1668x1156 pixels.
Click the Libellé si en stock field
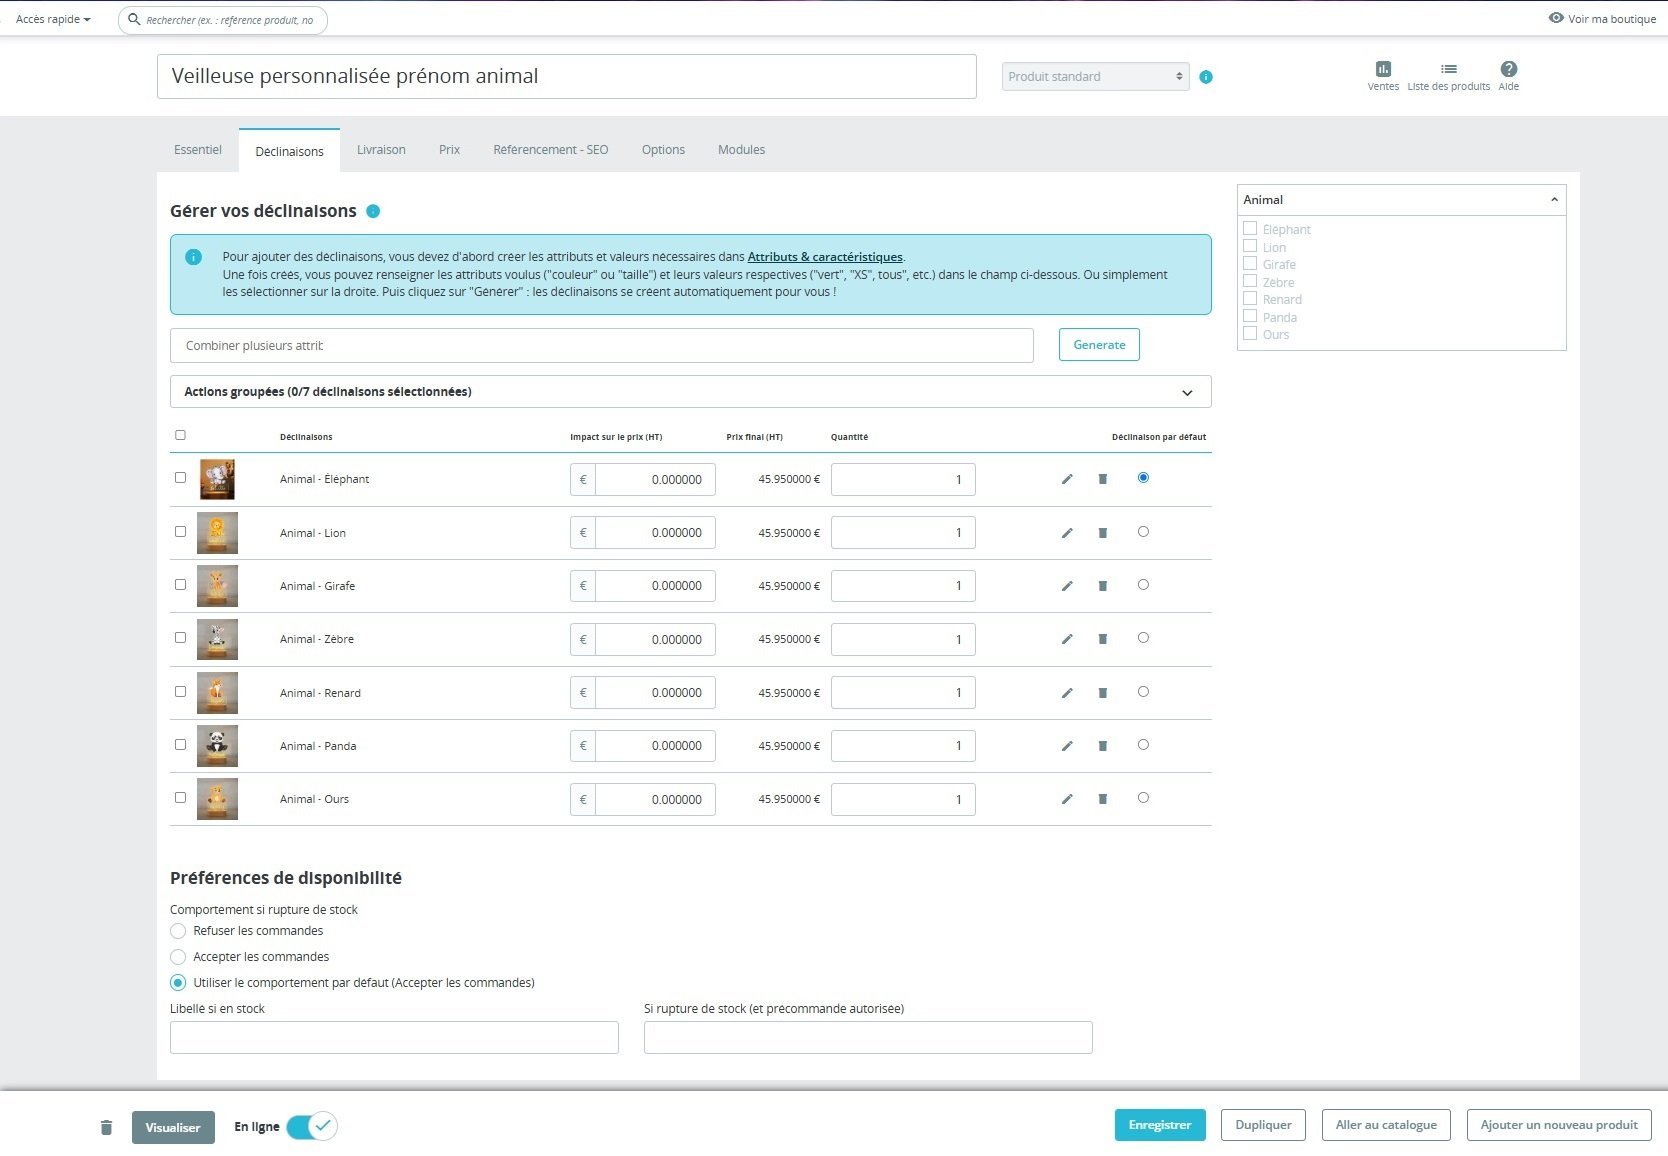394,1037
